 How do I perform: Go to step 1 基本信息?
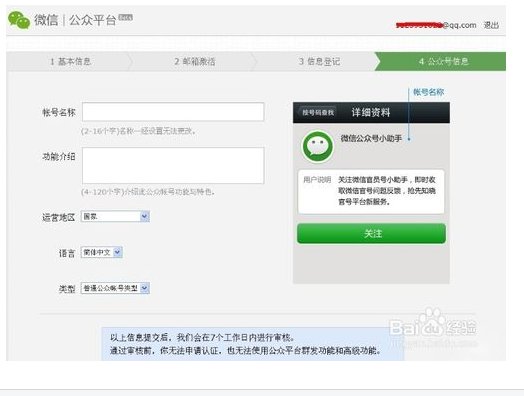point(70,61)
